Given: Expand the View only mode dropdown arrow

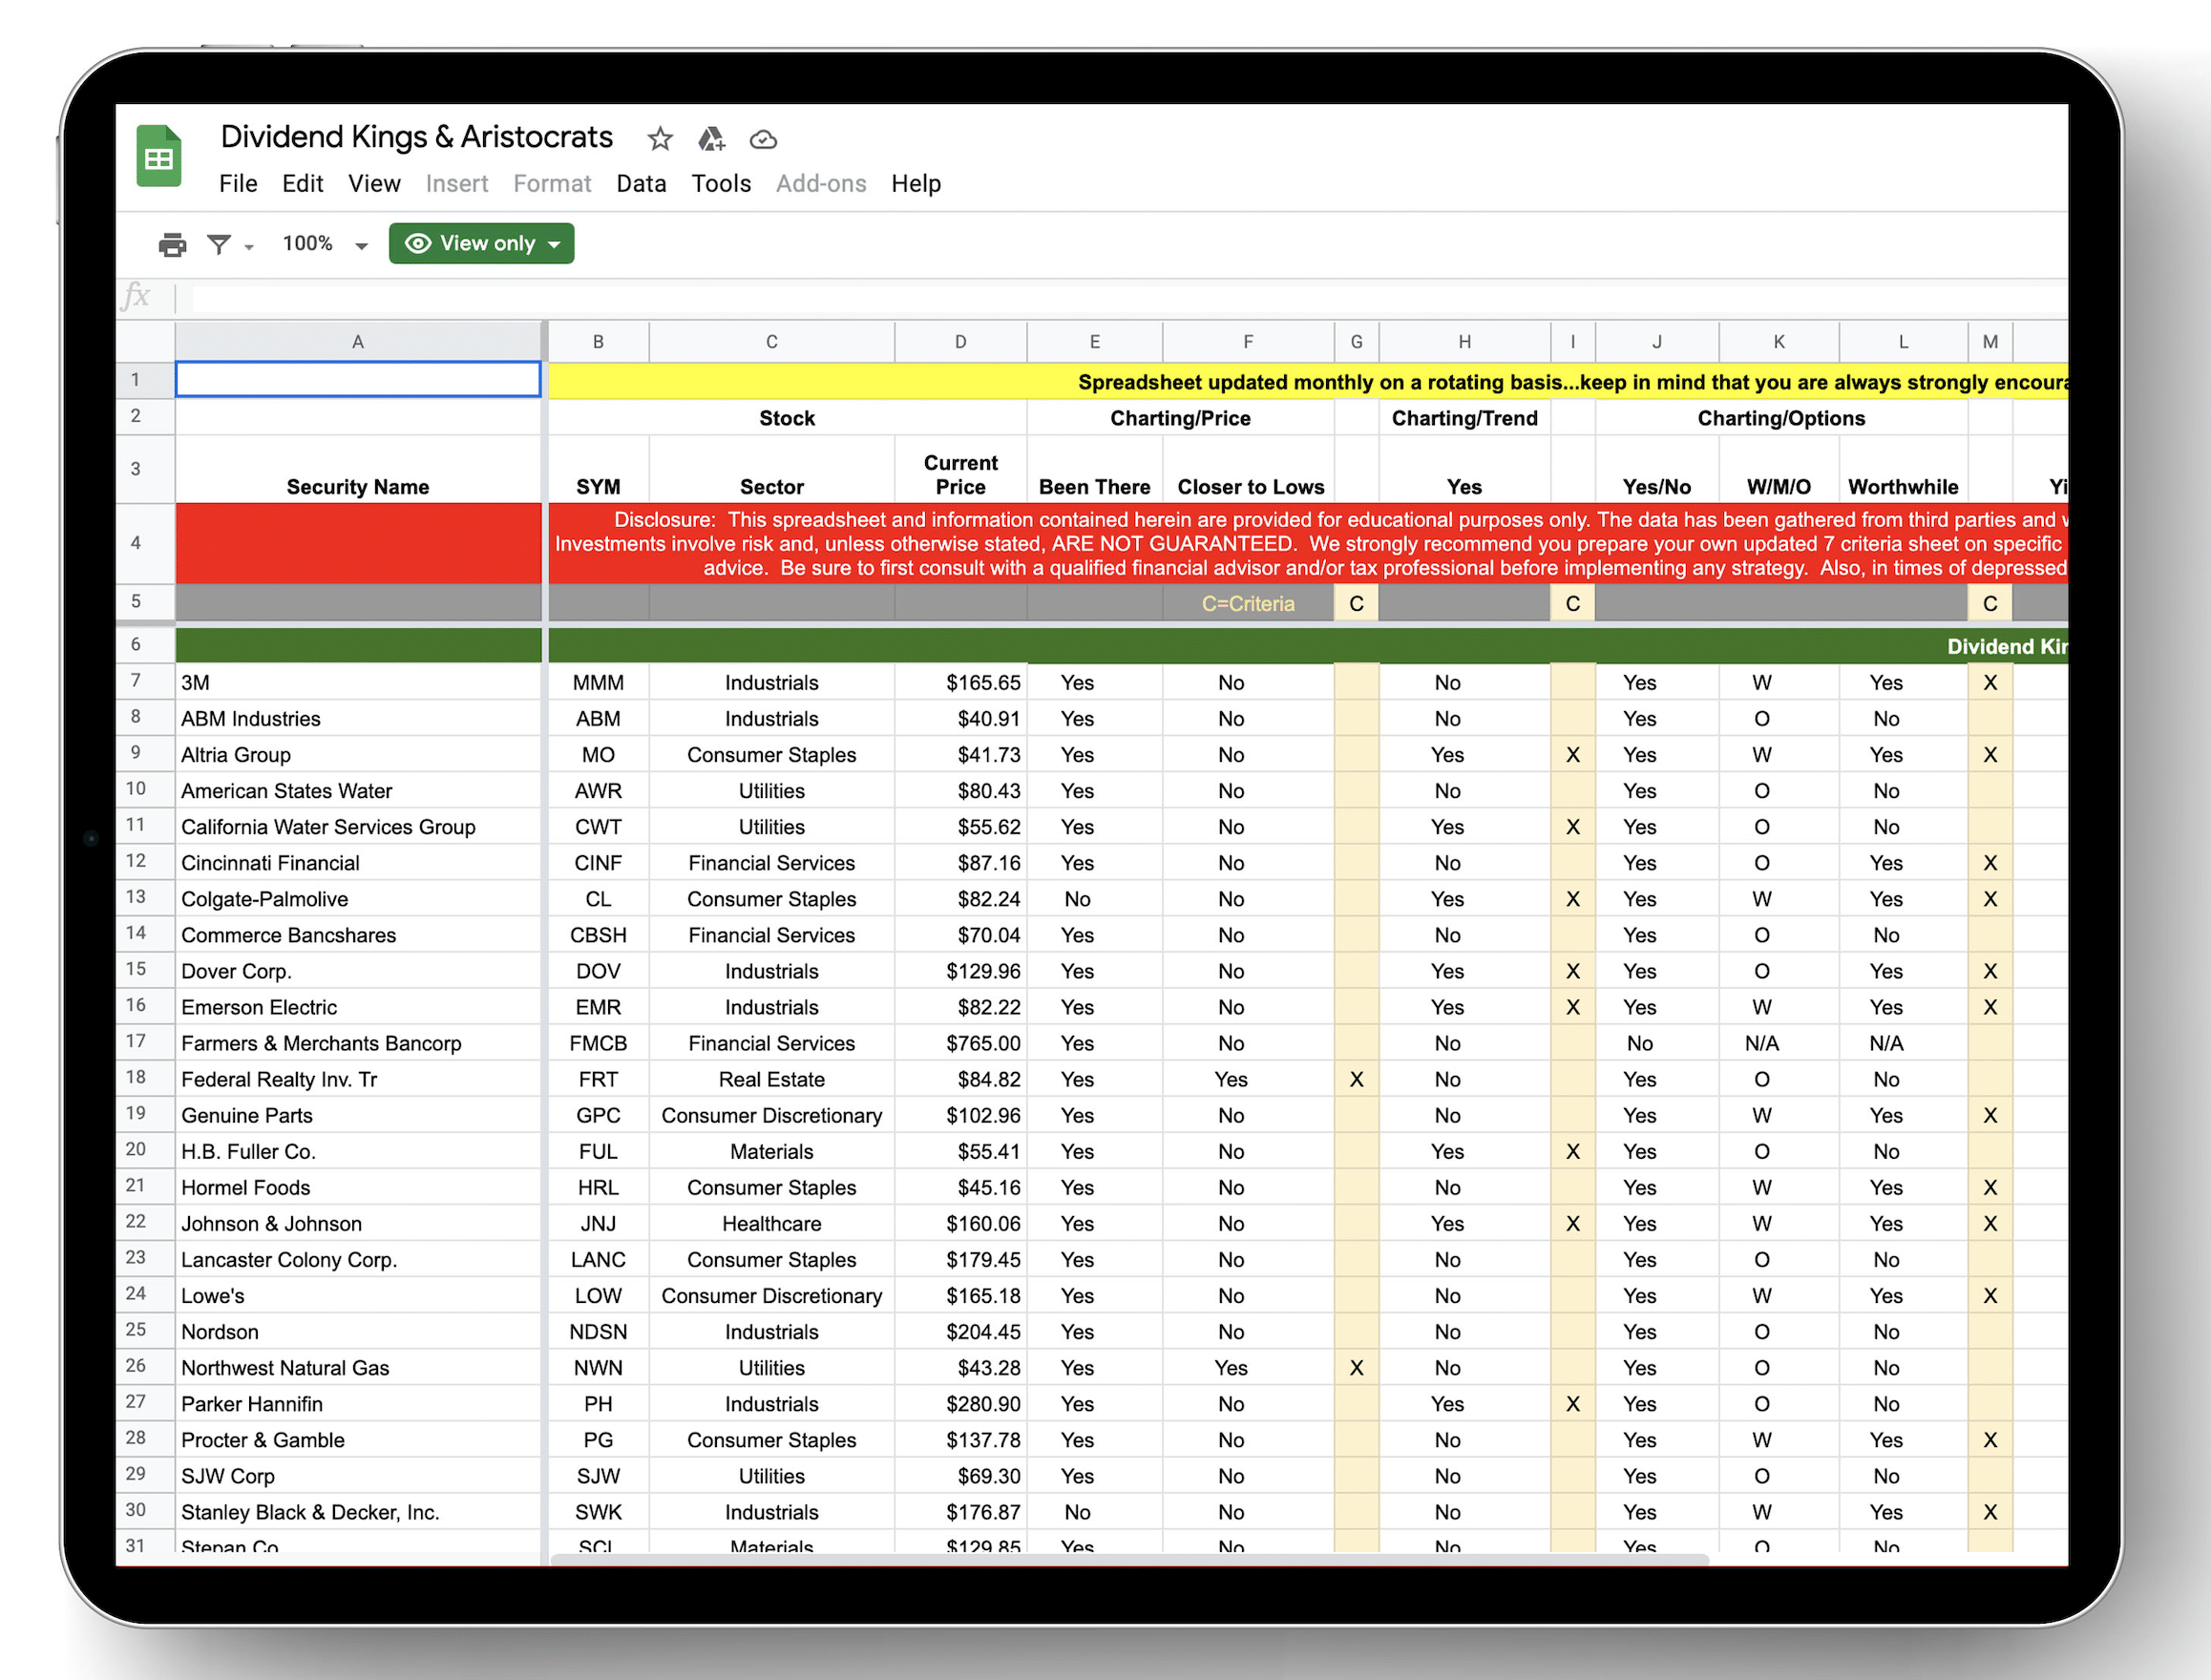Looking at the screenshot, I should 554,244.
